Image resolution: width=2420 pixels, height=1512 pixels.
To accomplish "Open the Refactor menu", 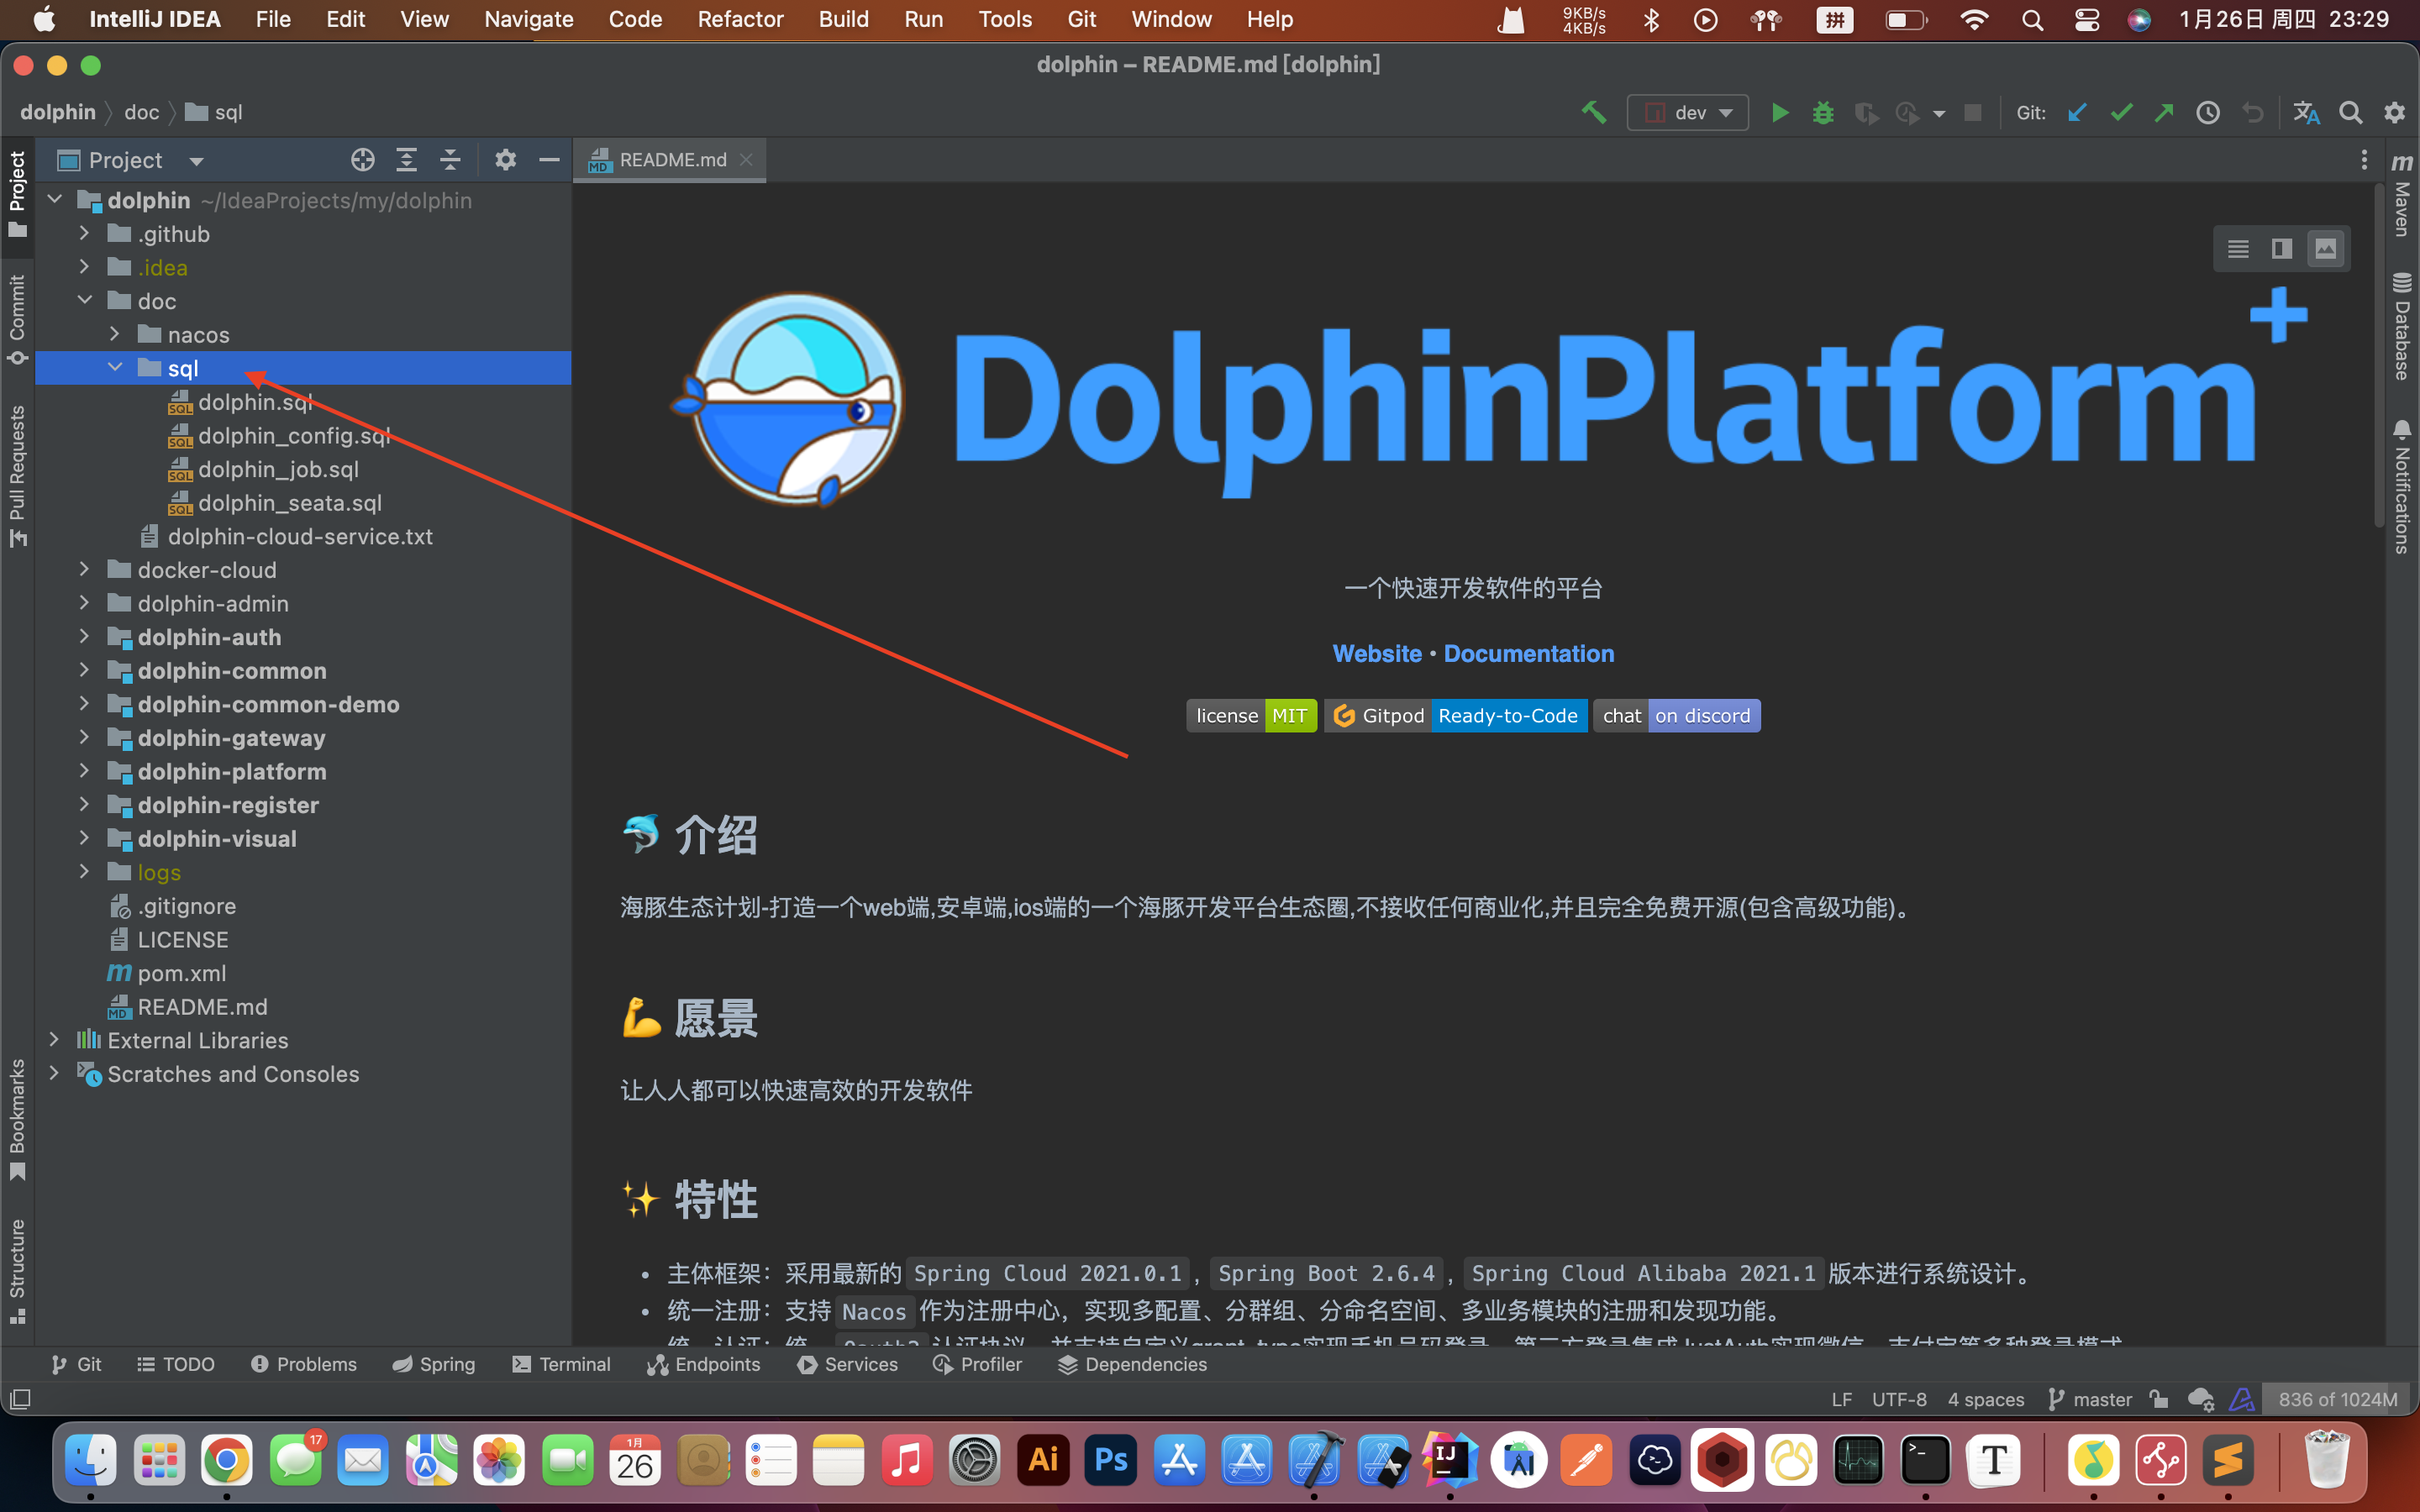I will (x=740, y=19).
